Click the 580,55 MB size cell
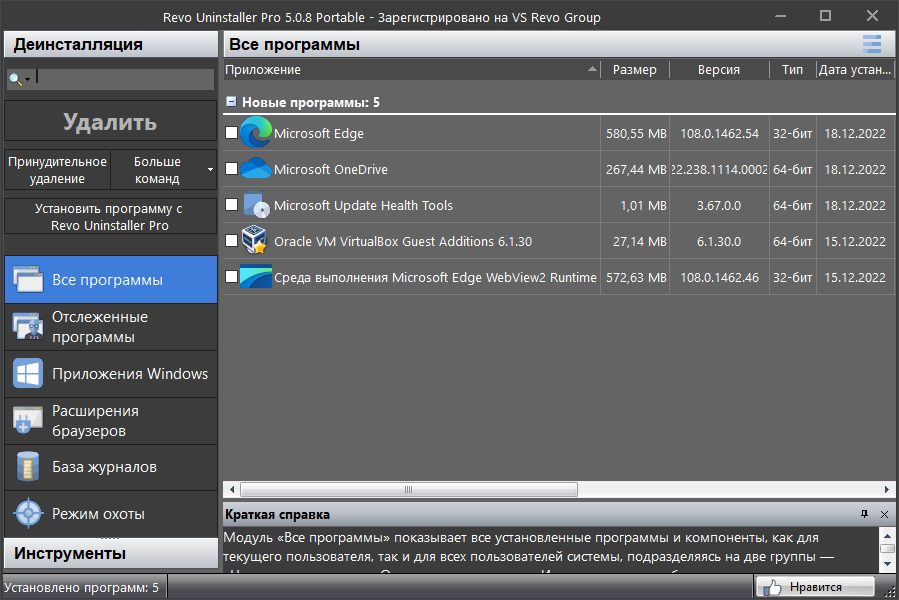The width and height of the screenshot is (899, 600). point(636,134)
